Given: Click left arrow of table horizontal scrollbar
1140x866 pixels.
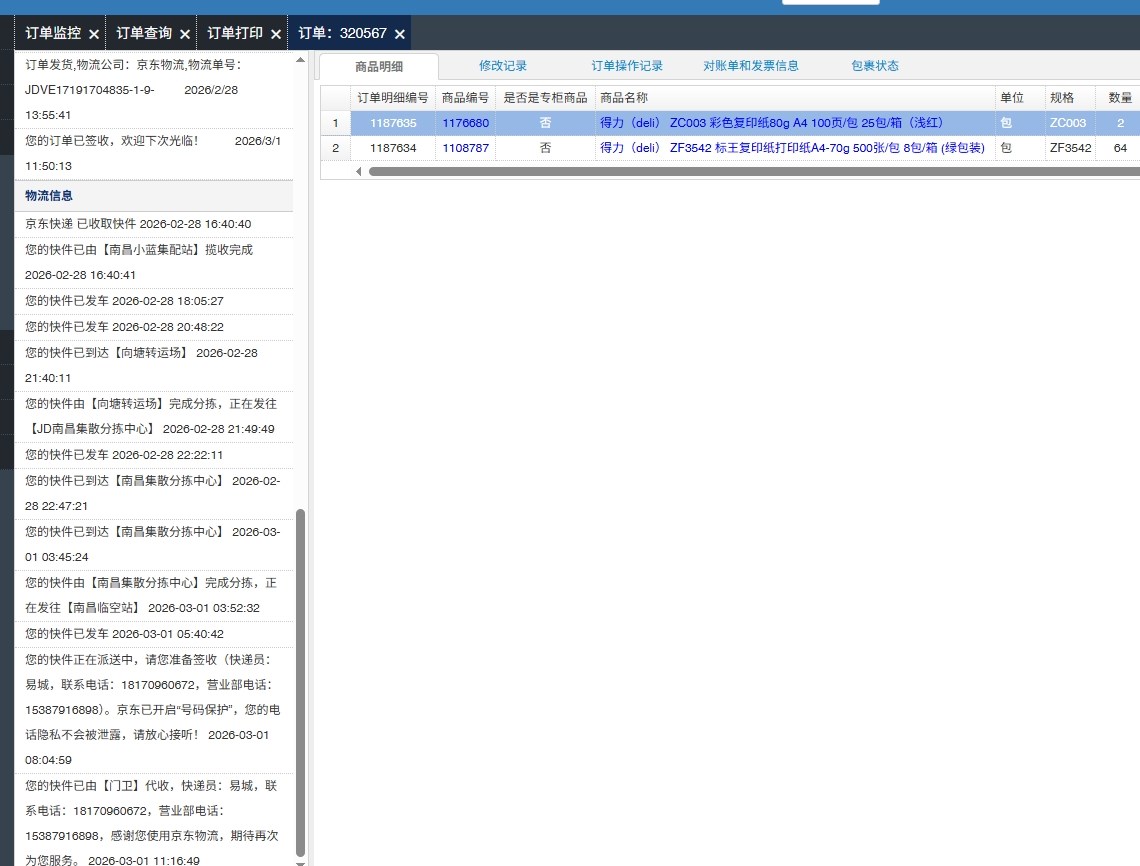Looking at the screenshot, I should tap(360, 171).
